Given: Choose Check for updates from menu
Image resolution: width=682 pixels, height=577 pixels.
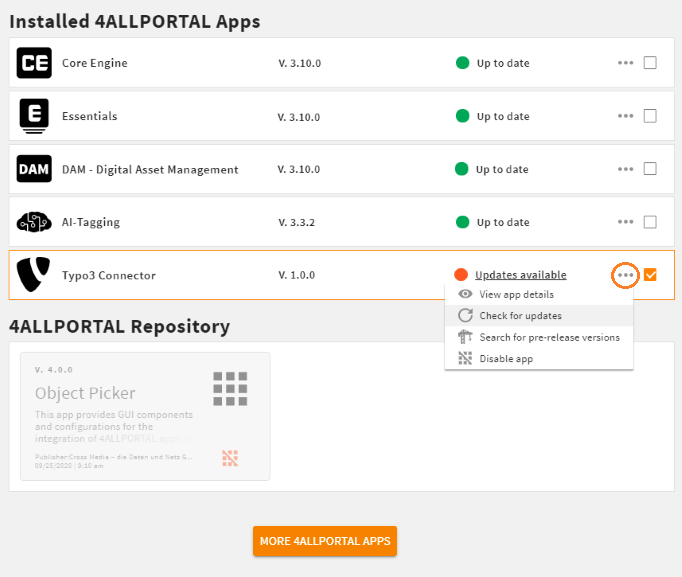Looking at the screenshot, I should point(538,316).
